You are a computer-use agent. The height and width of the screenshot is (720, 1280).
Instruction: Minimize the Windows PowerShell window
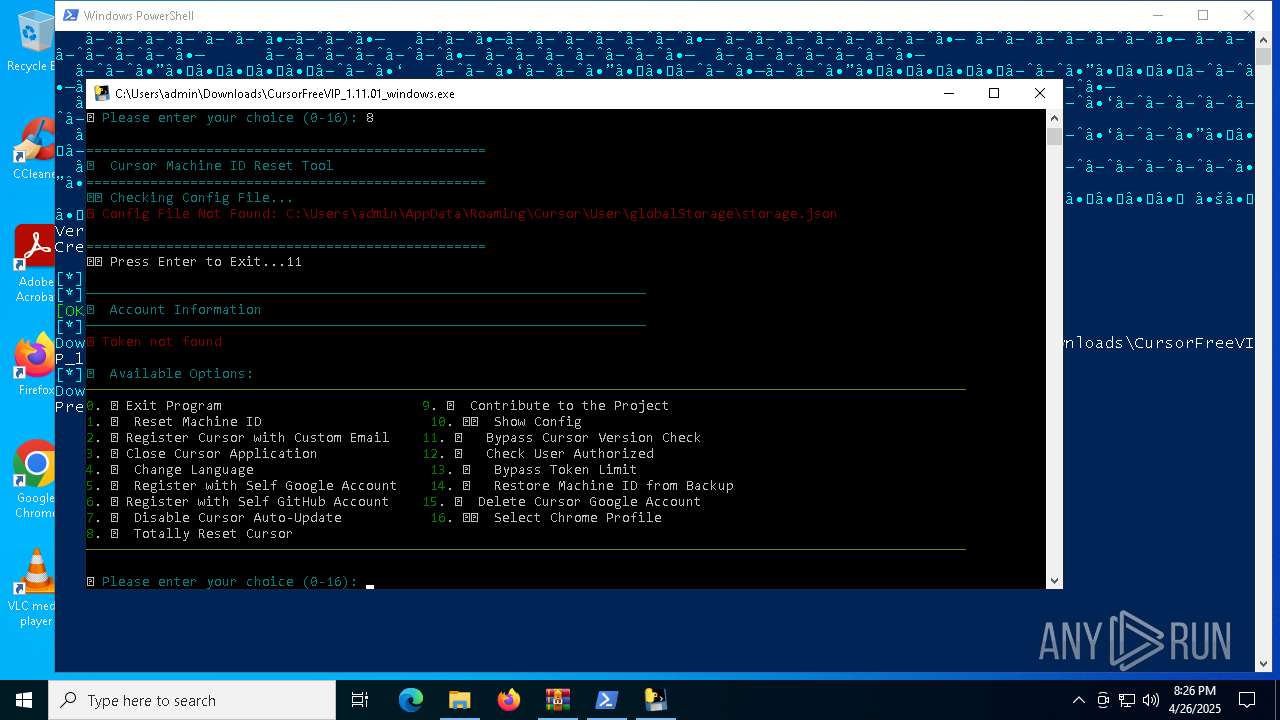[x=1158, y=15]
